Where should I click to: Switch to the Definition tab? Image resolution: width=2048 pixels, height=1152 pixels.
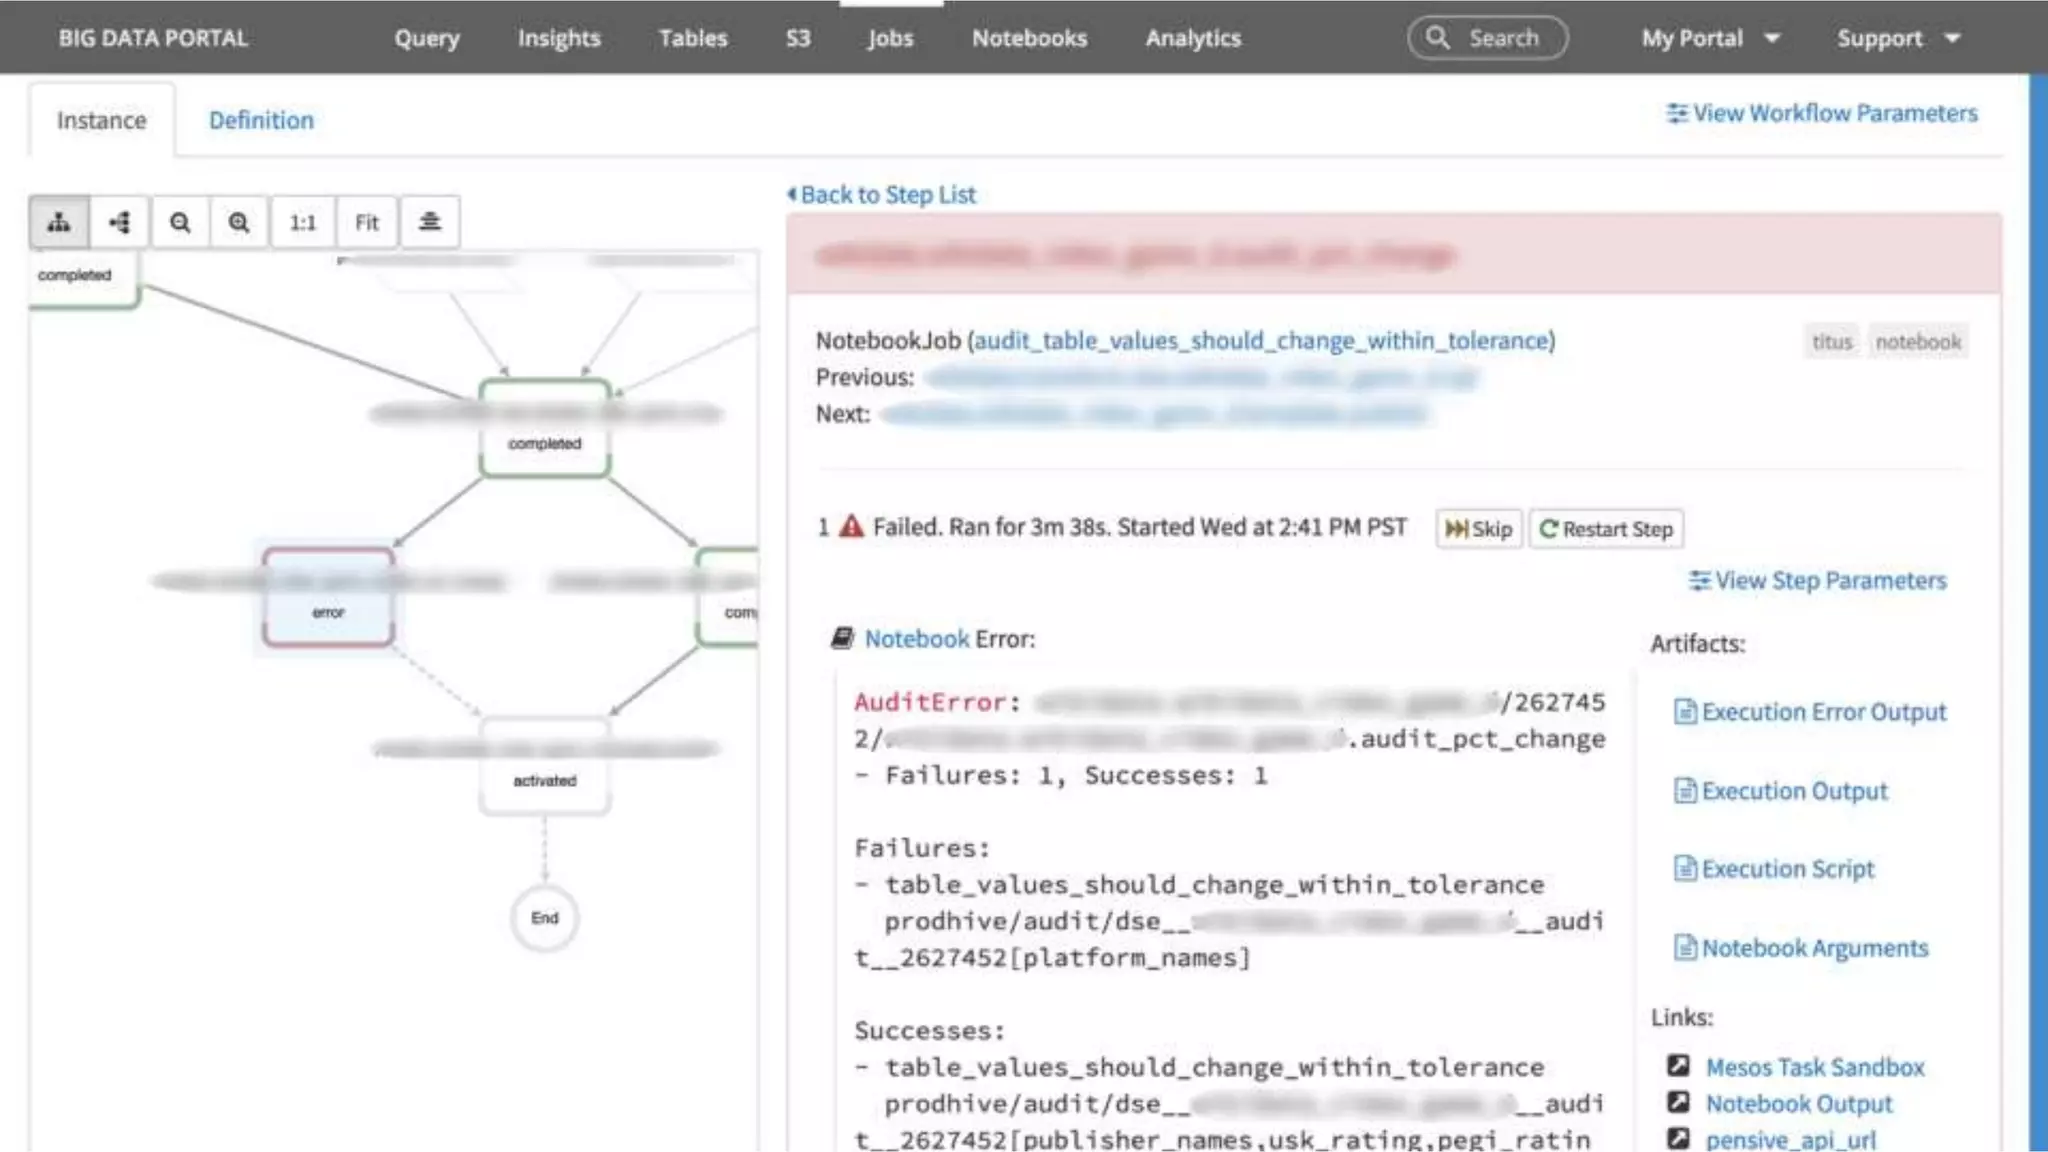coord(261,120)
